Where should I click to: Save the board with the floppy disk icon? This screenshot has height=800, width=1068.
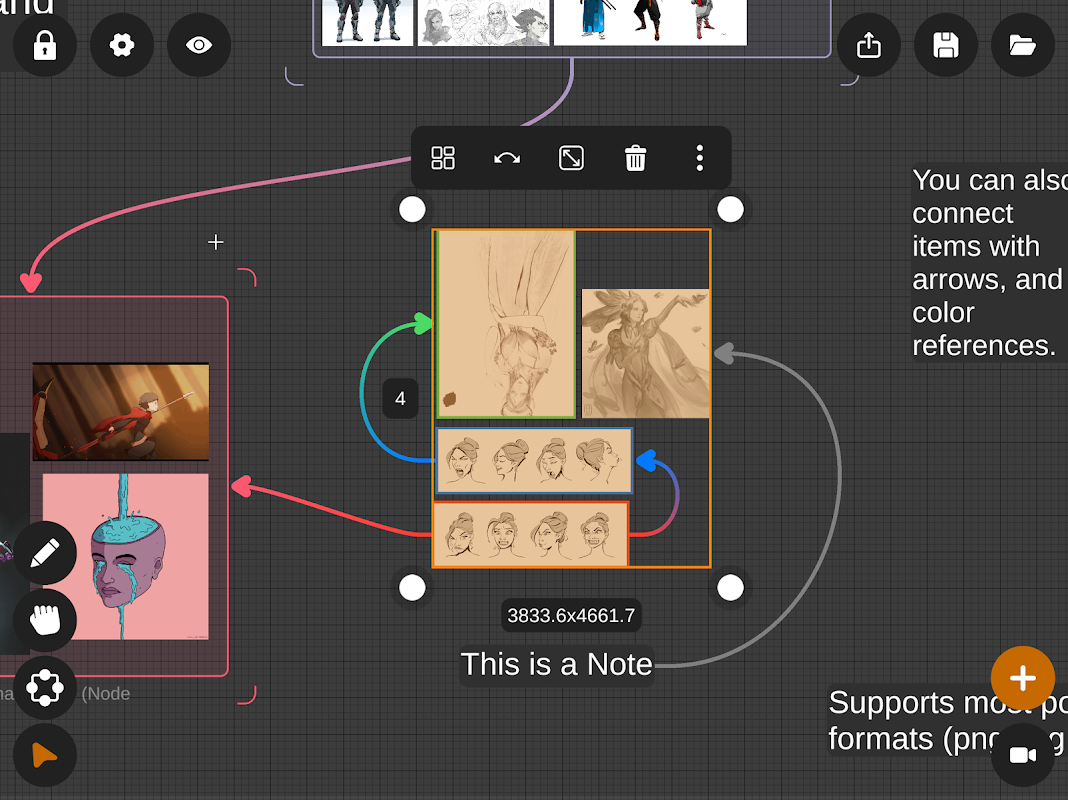[946, 45]
